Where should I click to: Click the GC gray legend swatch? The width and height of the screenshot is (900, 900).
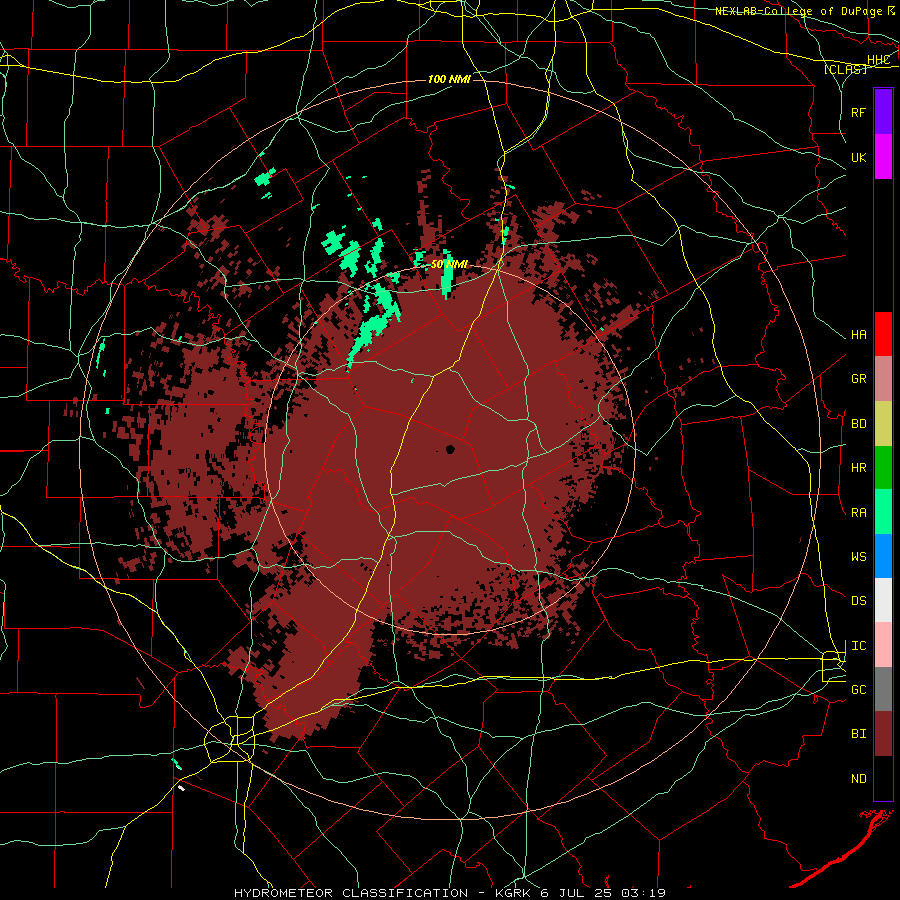pos(883,689)
